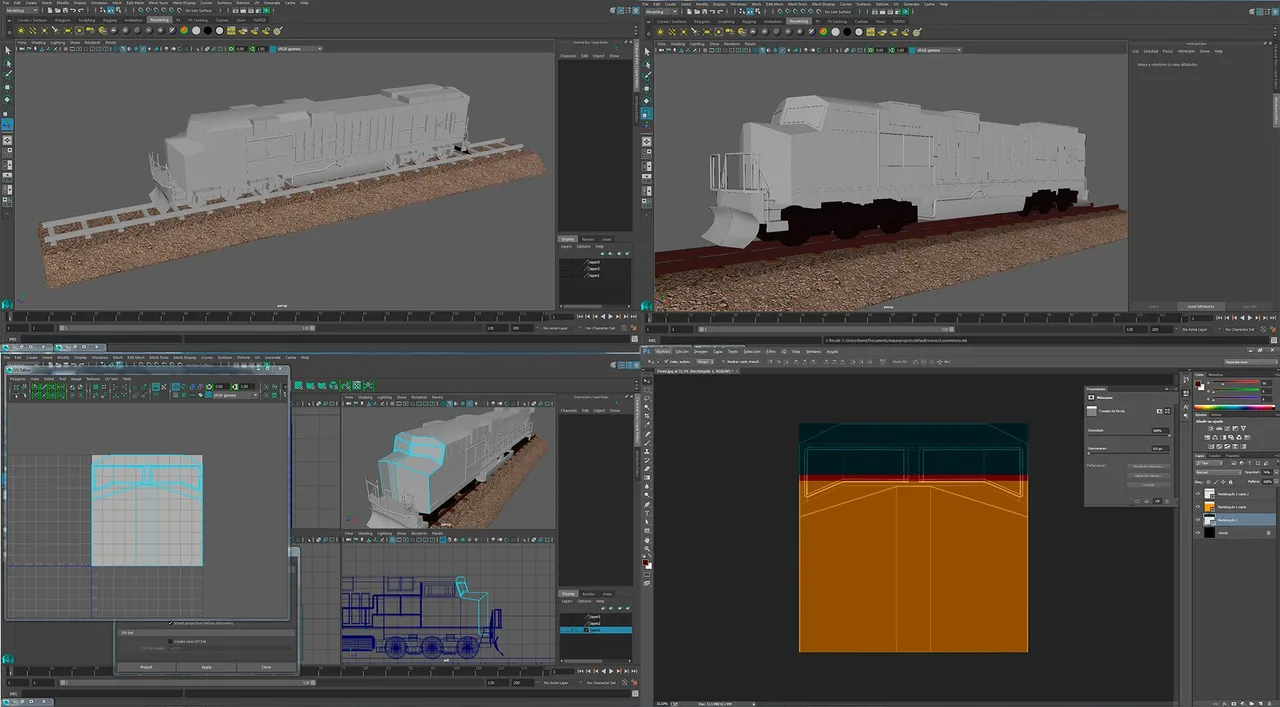Click Borde de máscara button in Propiedades panel

[1149, 466]
